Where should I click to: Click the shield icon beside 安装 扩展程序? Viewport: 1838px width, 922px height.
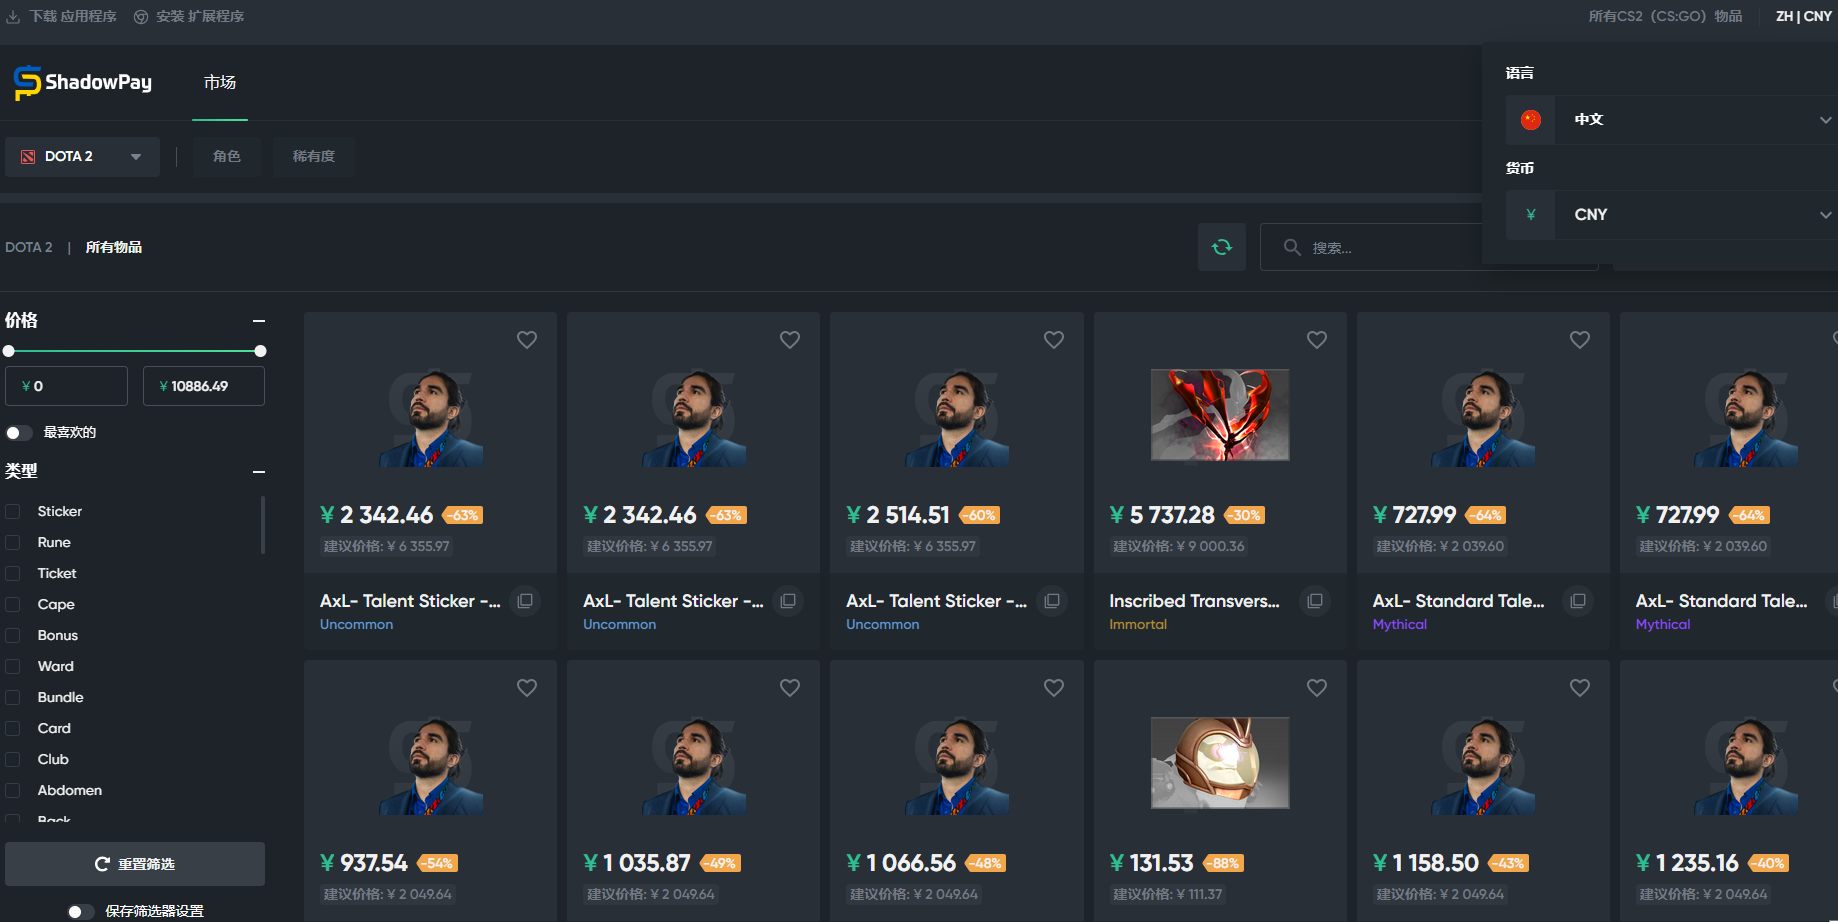point(141,17)
